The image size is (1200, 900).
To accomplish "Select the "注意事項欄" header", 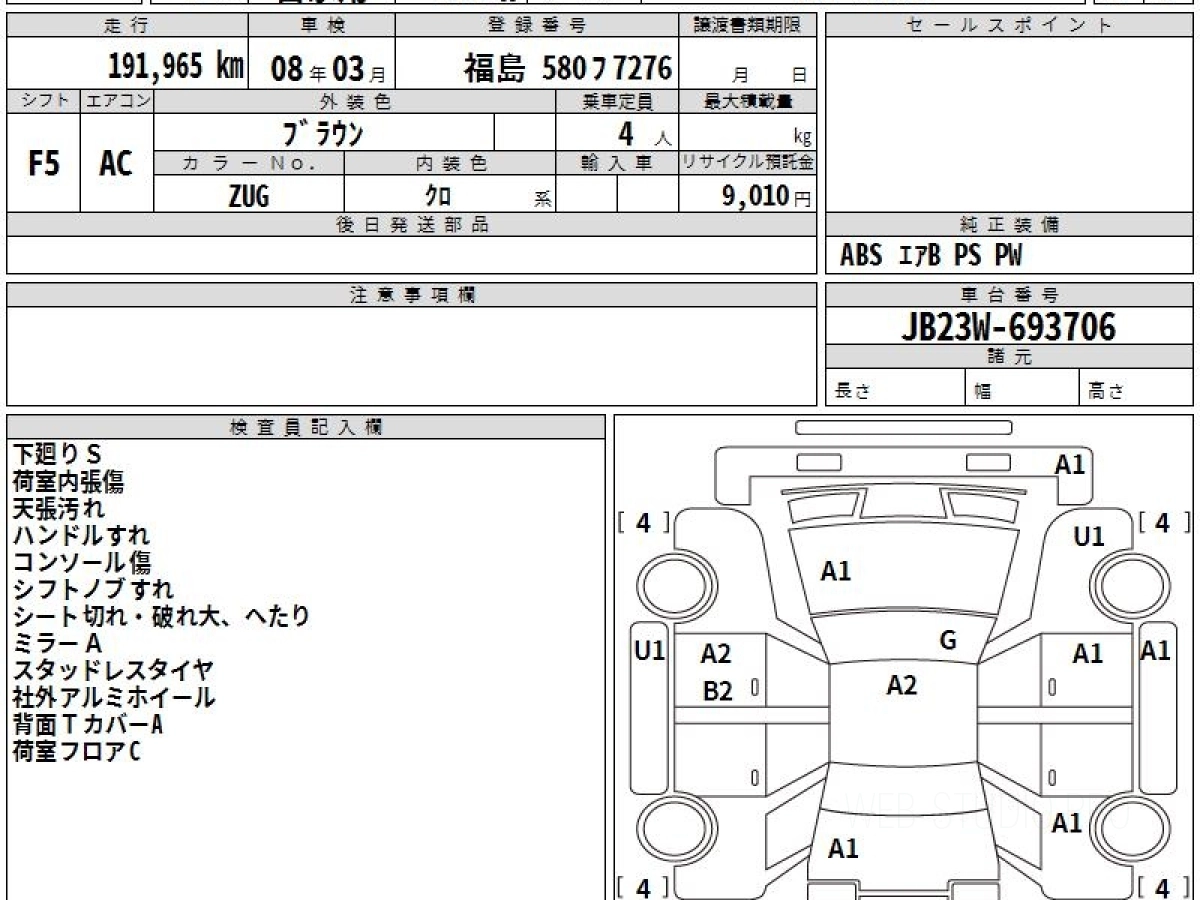I will click(412, 295).
